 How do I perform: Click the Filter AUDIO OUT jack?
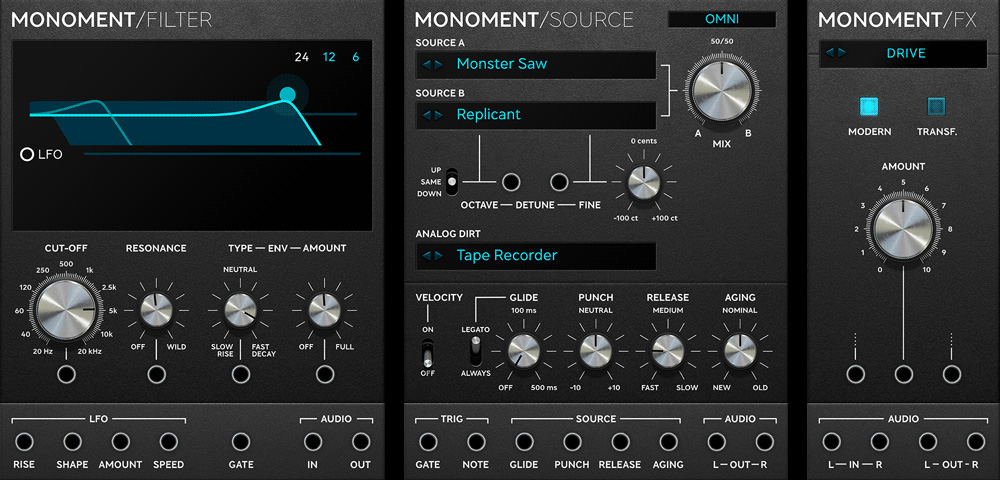pos(360,442)
